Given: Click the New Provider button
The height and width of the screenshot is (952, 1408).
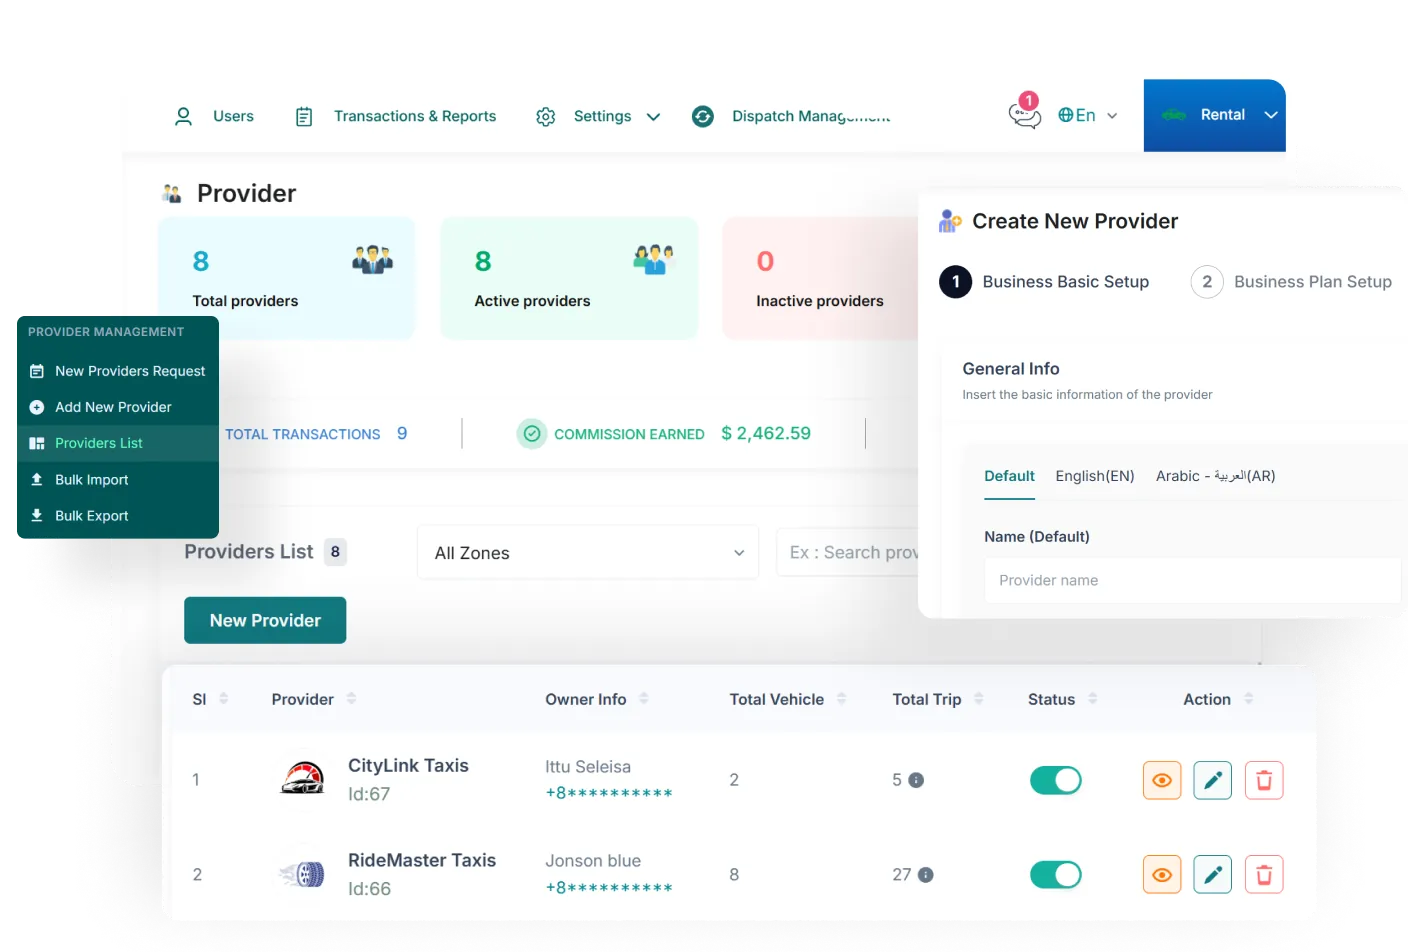Looking at the screenshot, I should pos(265,620).
